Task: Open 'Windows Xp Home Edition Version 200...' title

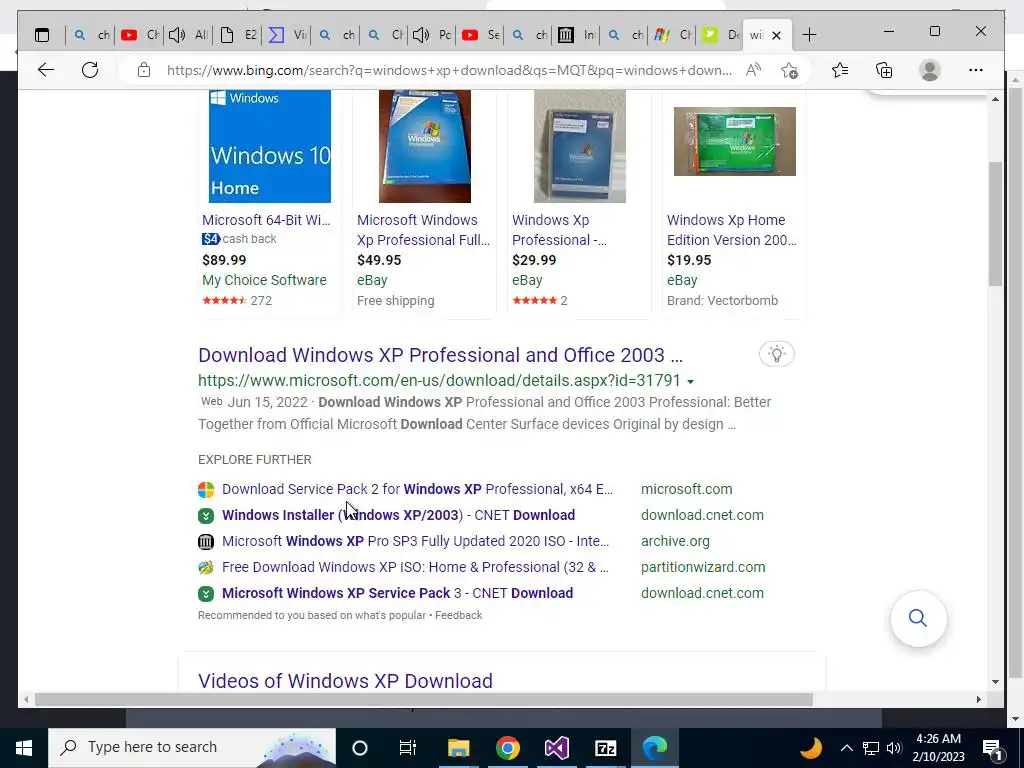Action: [731, 230]
